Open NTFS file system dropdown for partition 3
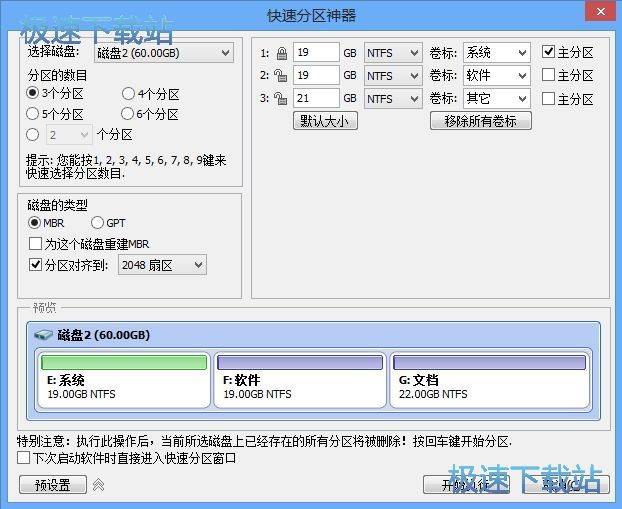 (392, 98)
